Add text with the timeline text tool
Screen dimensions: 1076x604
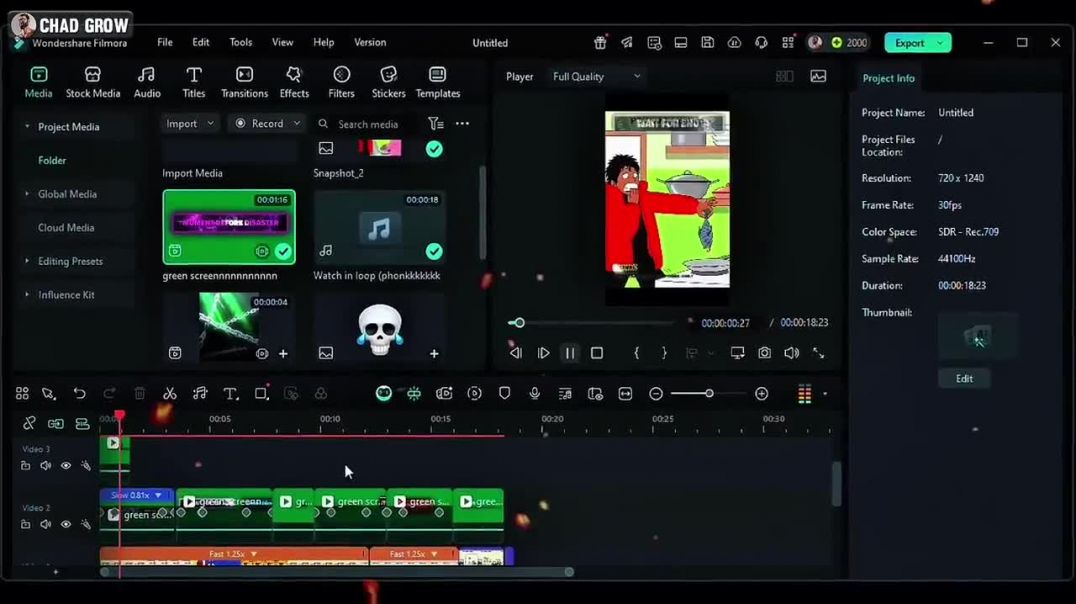pos(230,393)
